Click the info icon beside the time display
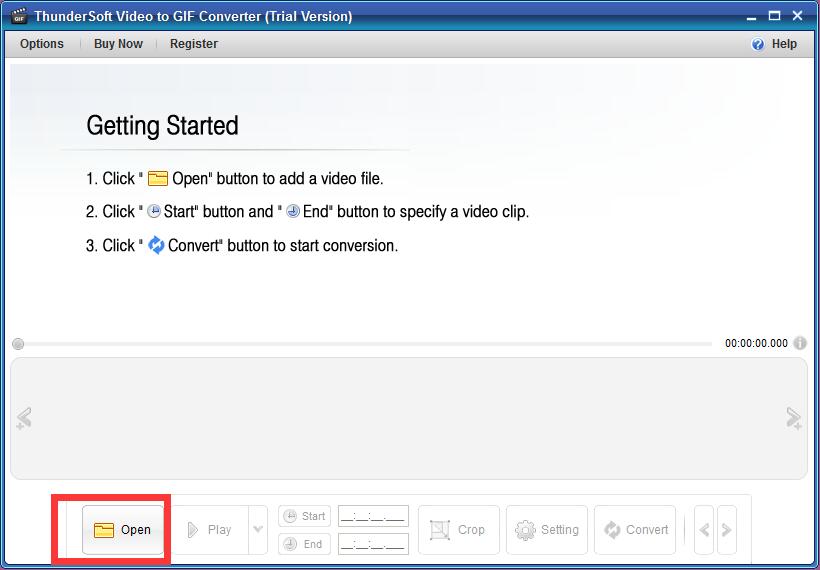Screen dimensions: 820x570 click(800, 343)
